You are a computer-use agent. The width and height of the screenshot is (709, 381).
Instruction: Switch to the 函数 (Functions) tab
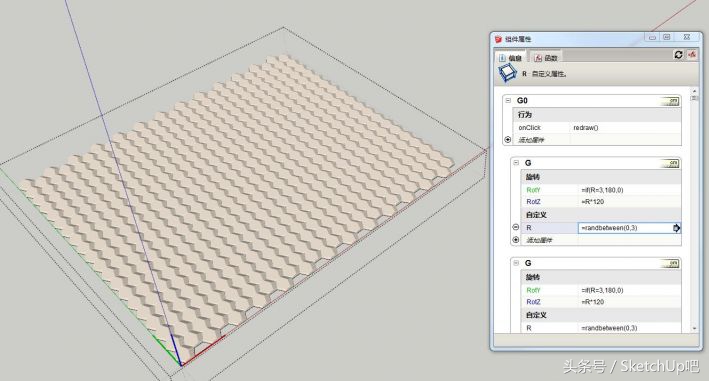[546, 57]
